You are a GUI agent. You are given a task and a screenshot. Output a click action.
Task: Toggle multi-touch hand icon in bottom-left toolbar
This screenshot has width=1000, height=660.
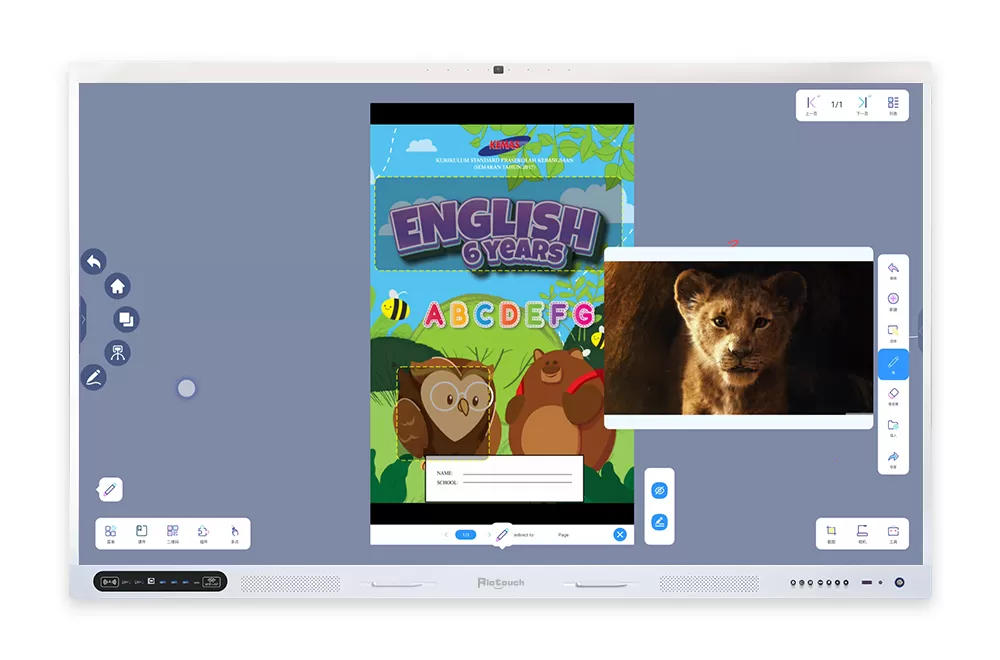coord(235,534)
